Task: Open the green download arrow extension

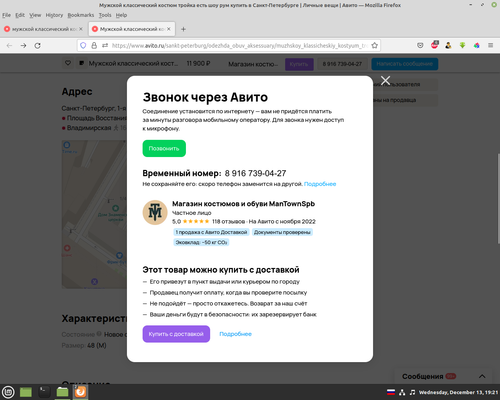Action: click(x=462, y=45)
